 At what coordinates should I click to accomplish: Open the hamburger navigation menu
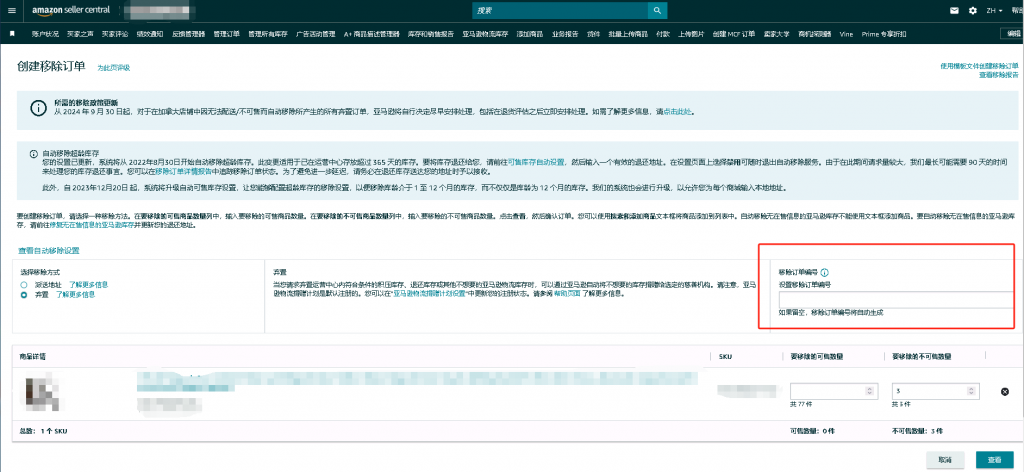click(x=12, y=11)
